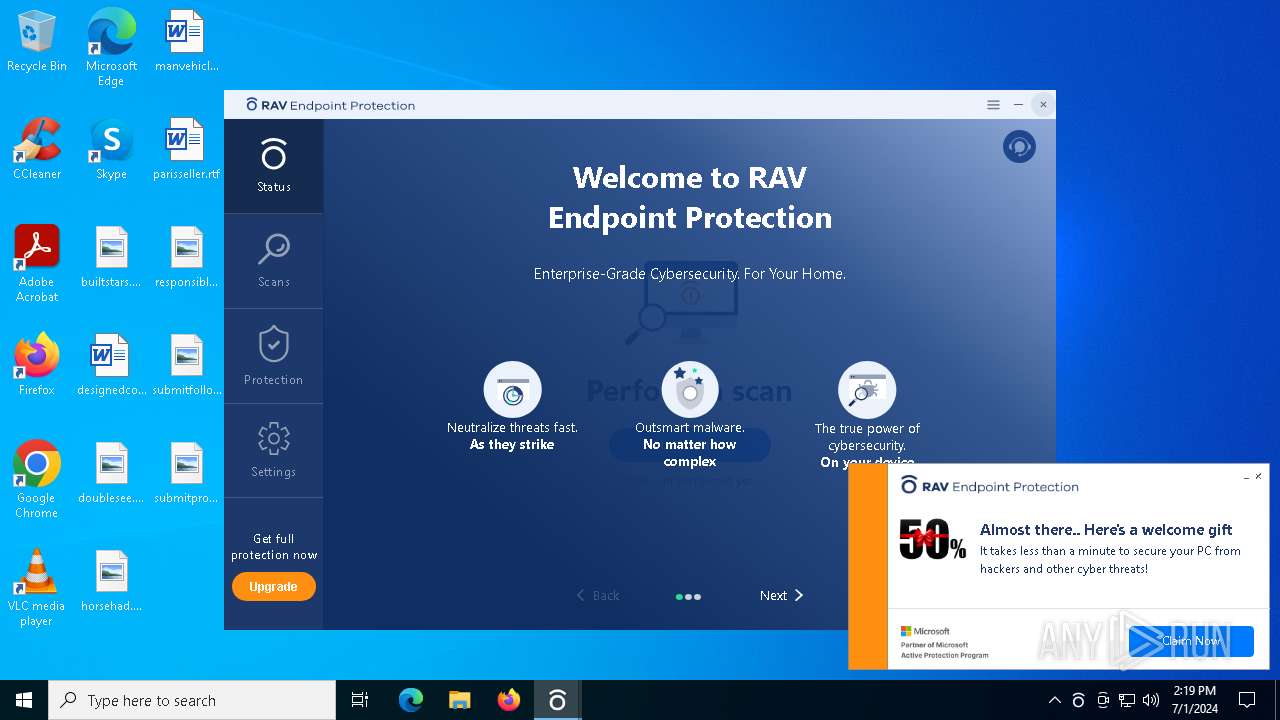Click the Almost there welcome gift heading
The width and height of the screenshot is (1280, 720).
point(1106,530)
